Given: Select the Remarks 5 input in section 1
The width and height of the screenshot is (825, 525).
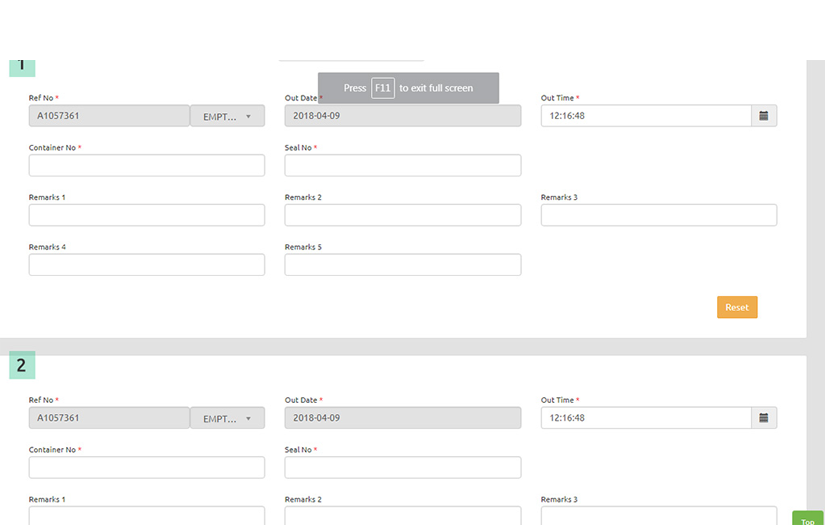Looking at the screenshot, I should [403, 265].
